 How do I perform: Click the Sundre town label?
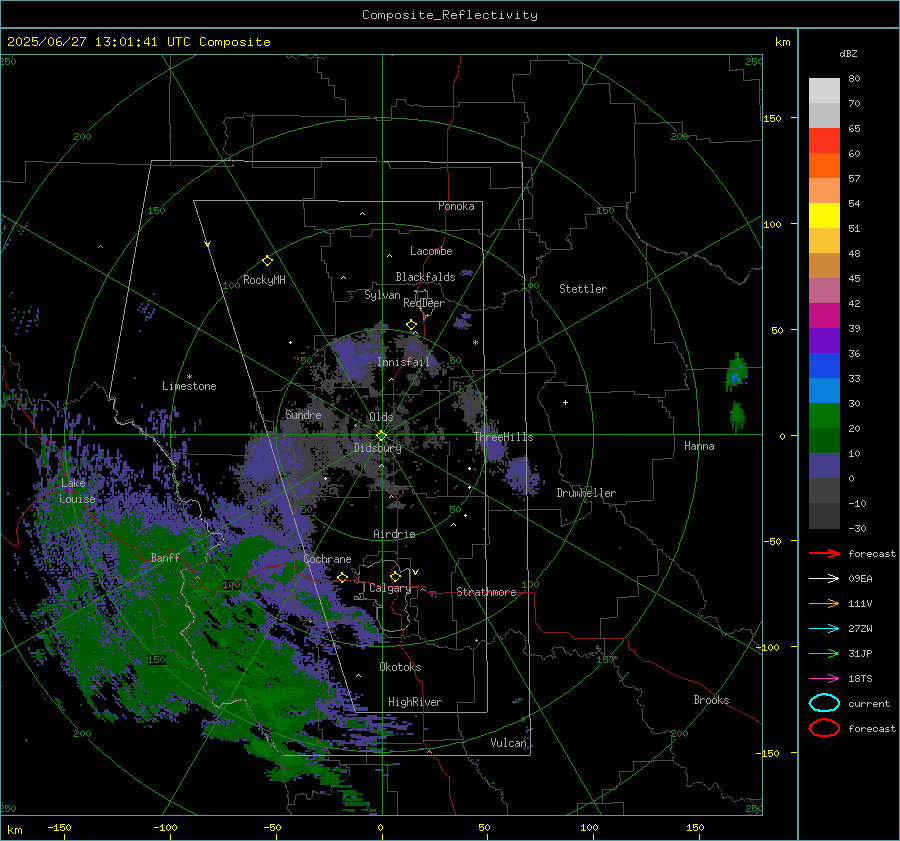point(303,414)
